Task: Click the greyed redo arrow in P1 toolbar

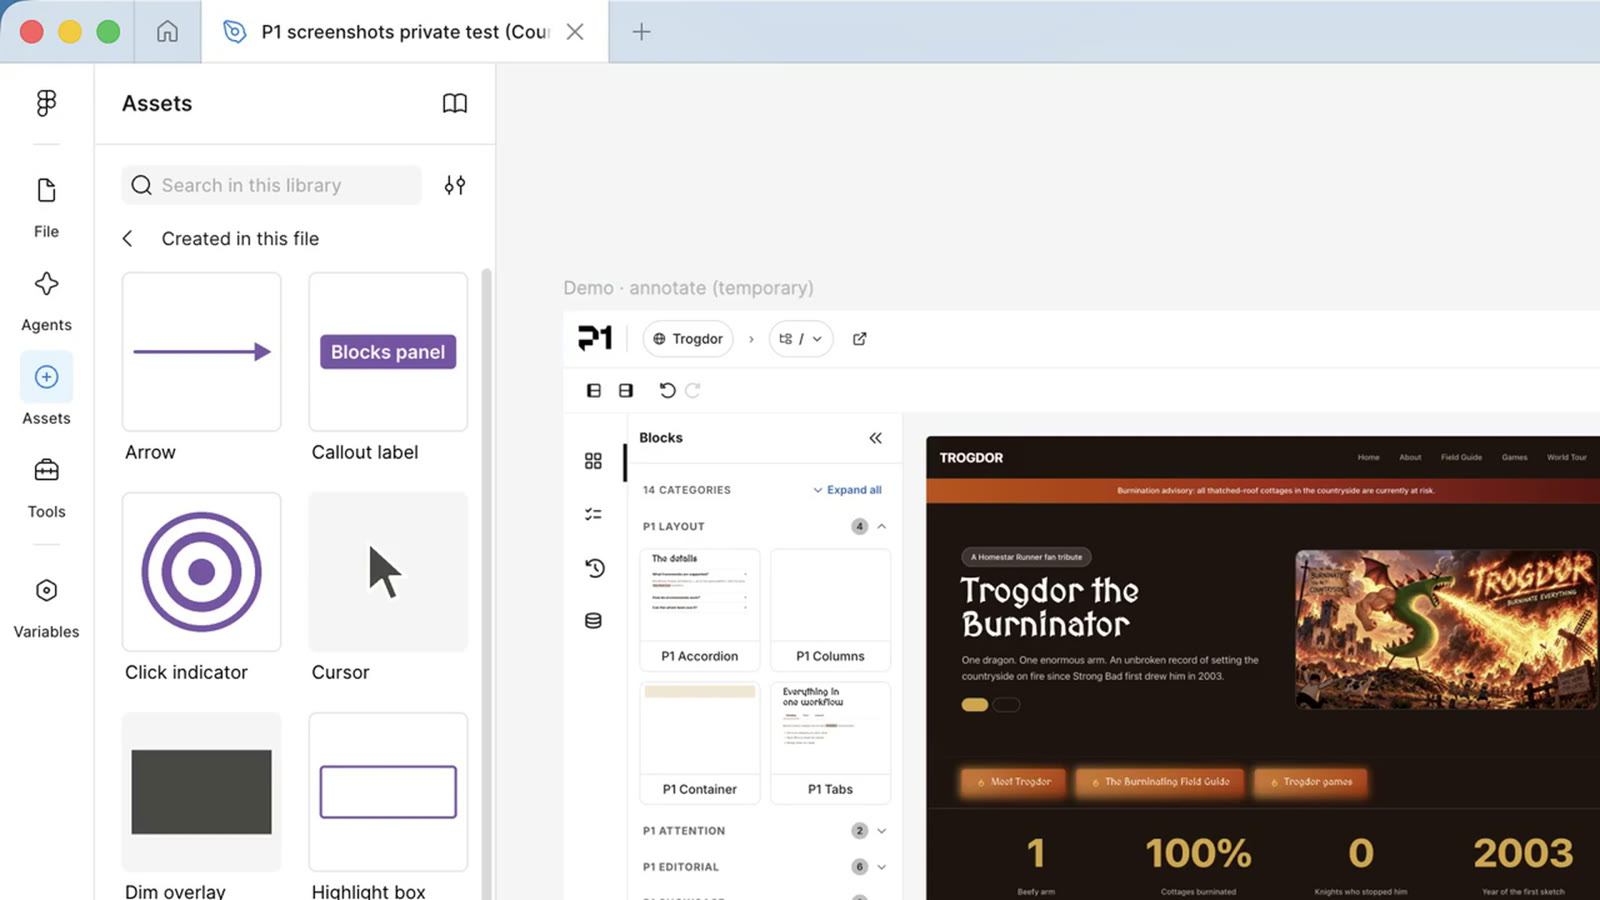Action: pyautogui.click(x=693, y=390)
